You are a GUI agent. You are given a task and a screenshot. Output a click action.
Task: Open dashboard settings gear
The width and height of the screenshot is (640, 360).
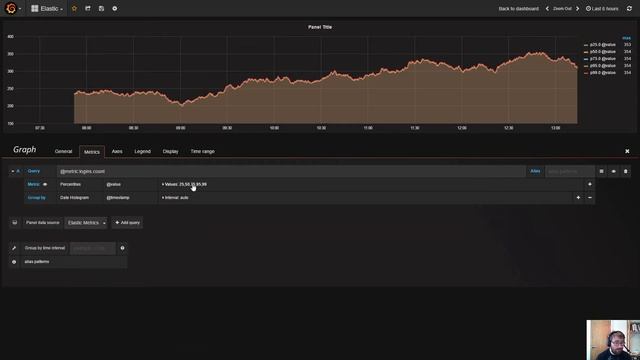click(115, 9)
